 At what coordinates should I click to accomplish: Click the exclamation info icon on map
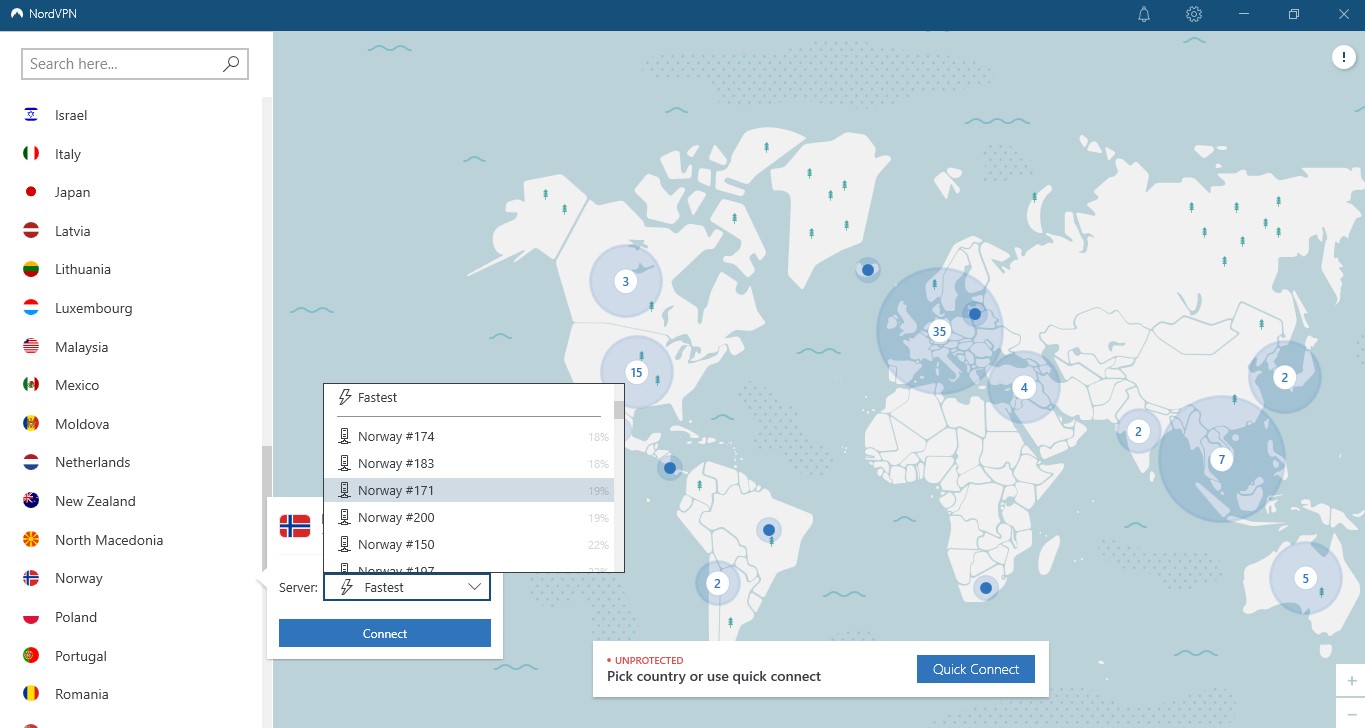click(x=1343, y=58)
